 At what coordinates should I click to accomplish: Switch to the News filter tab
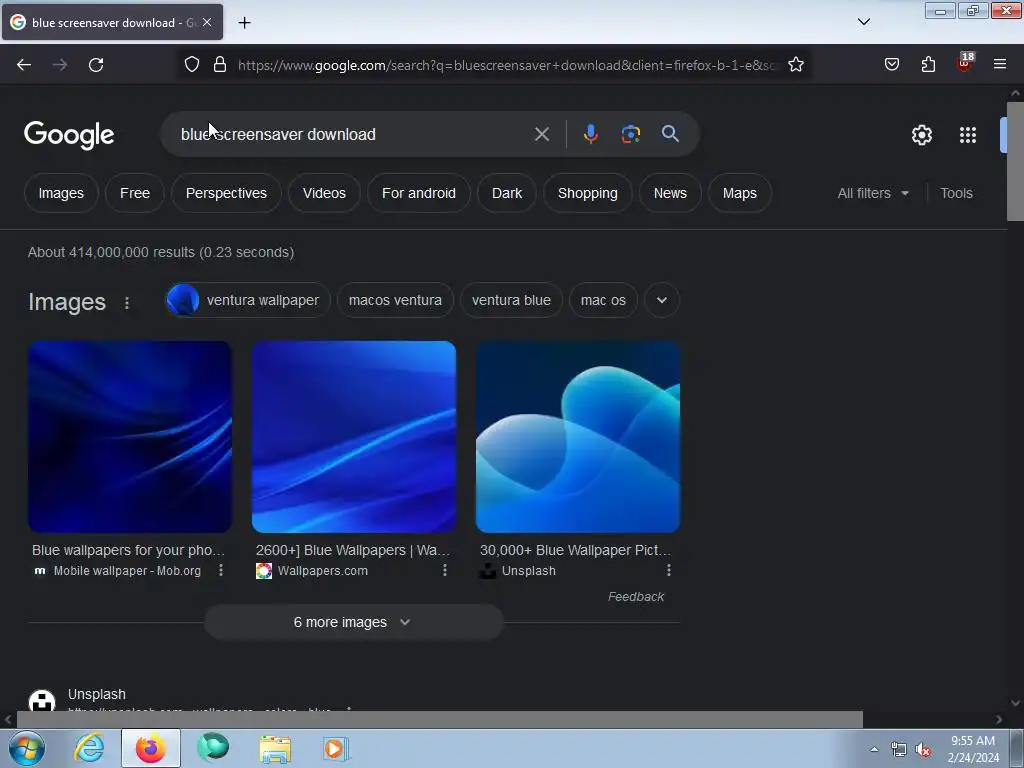(670, 193)
